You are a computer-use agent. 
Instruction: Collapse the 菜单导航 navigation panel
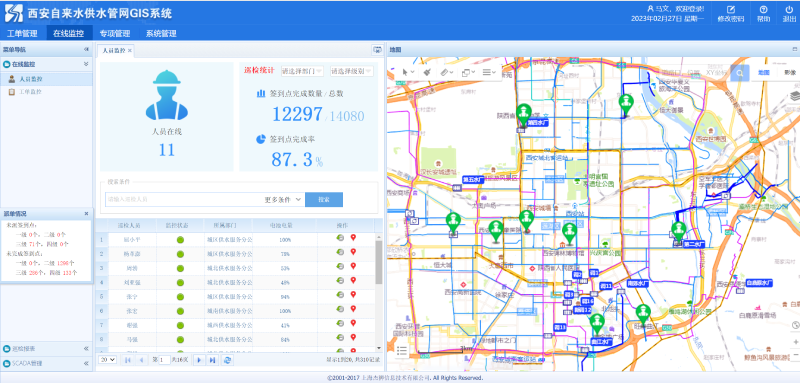pos(86,50)
